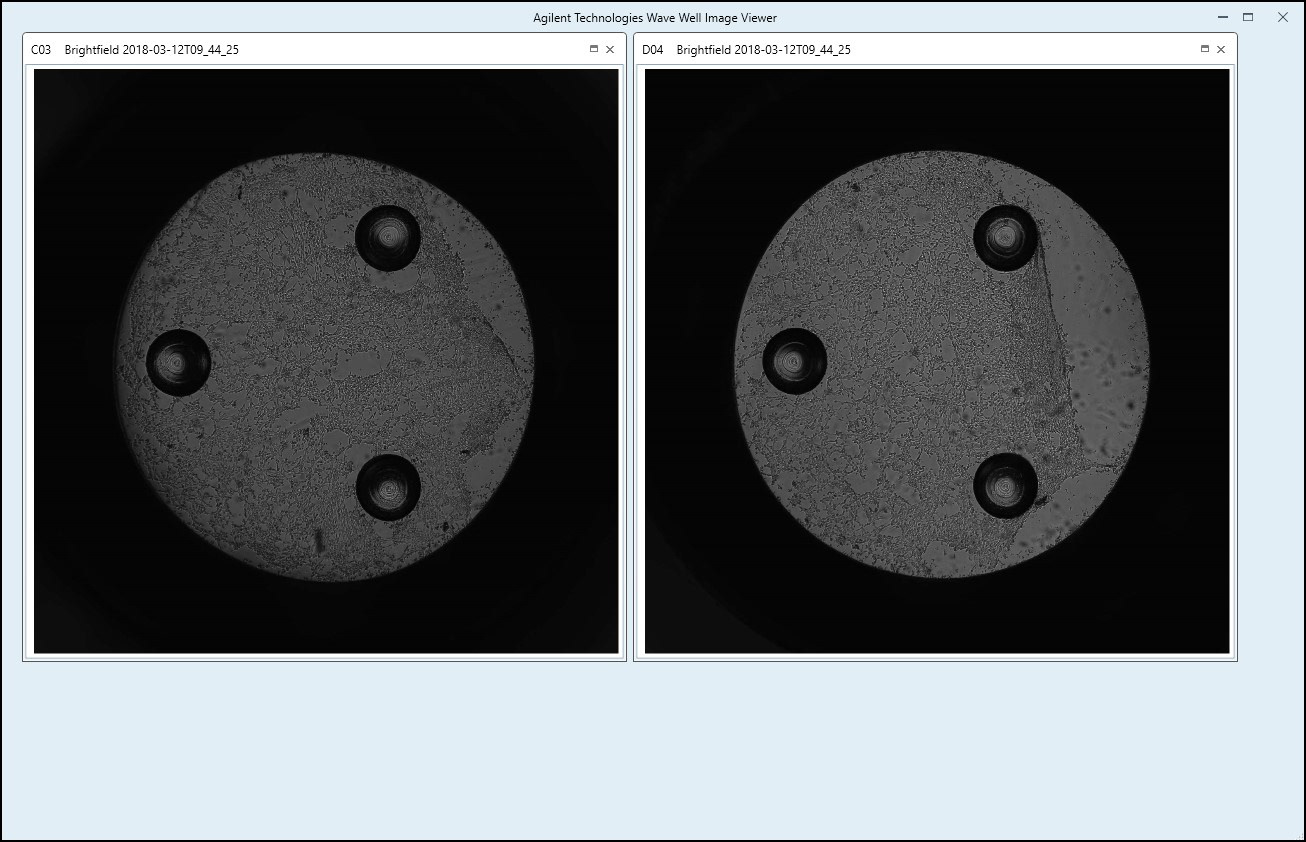The width and height of the screenshot is (1306, 842).
Task: Maximize the Wave Well Image Viewer window
Action: (1248, 17)
